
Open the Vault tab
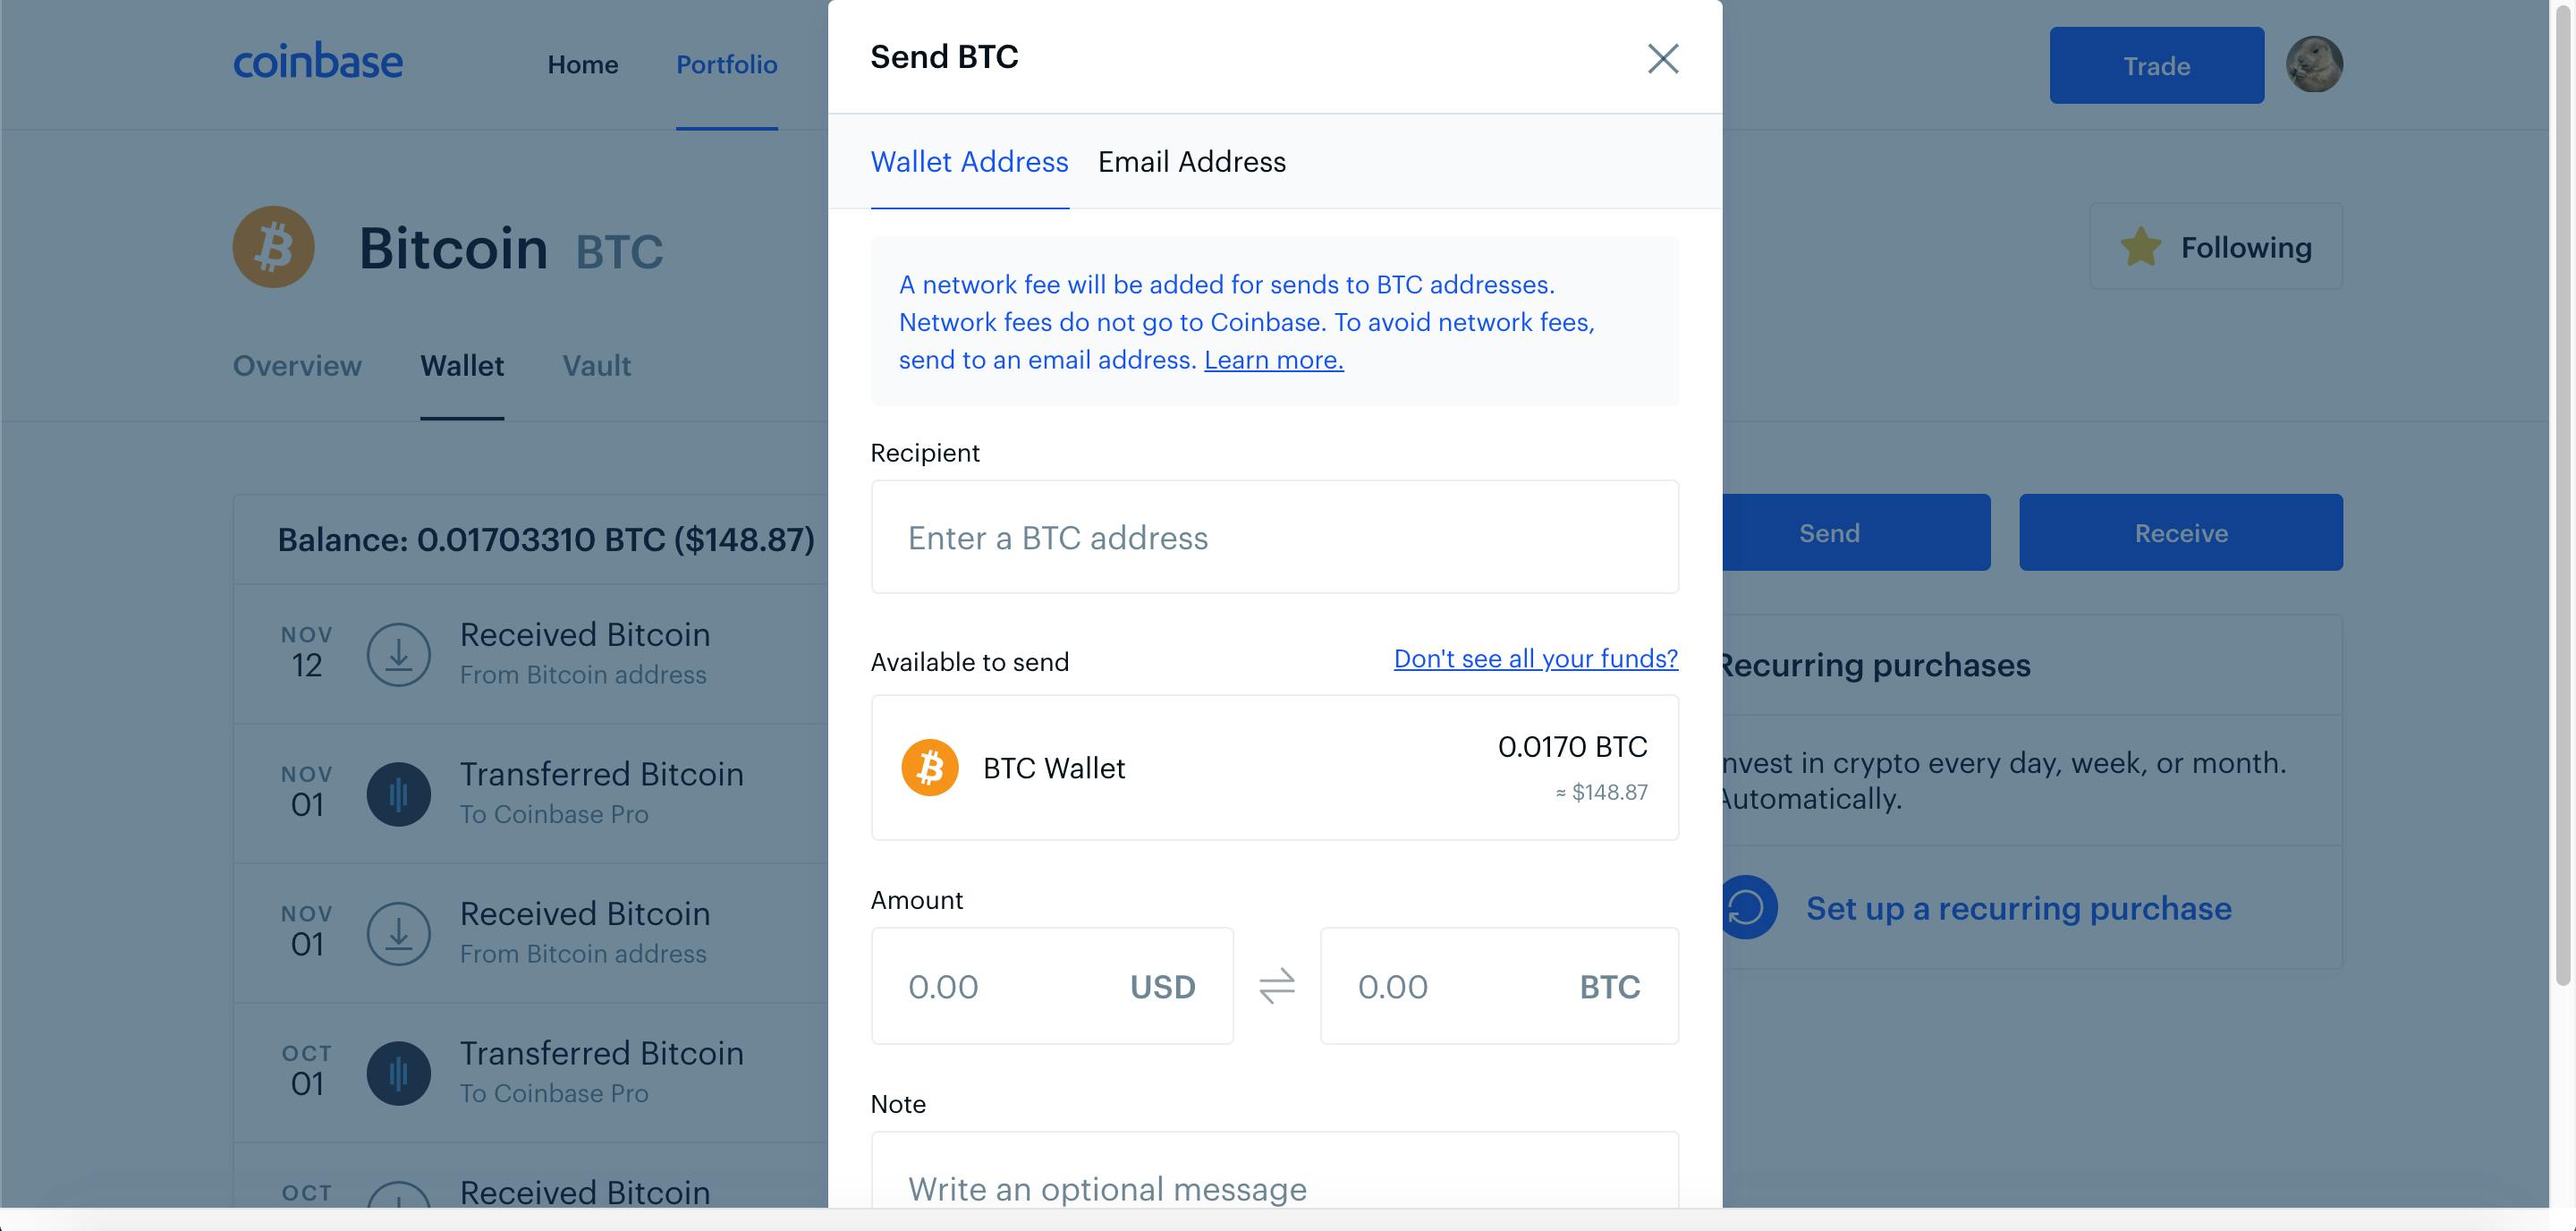[x=595, y=366]
